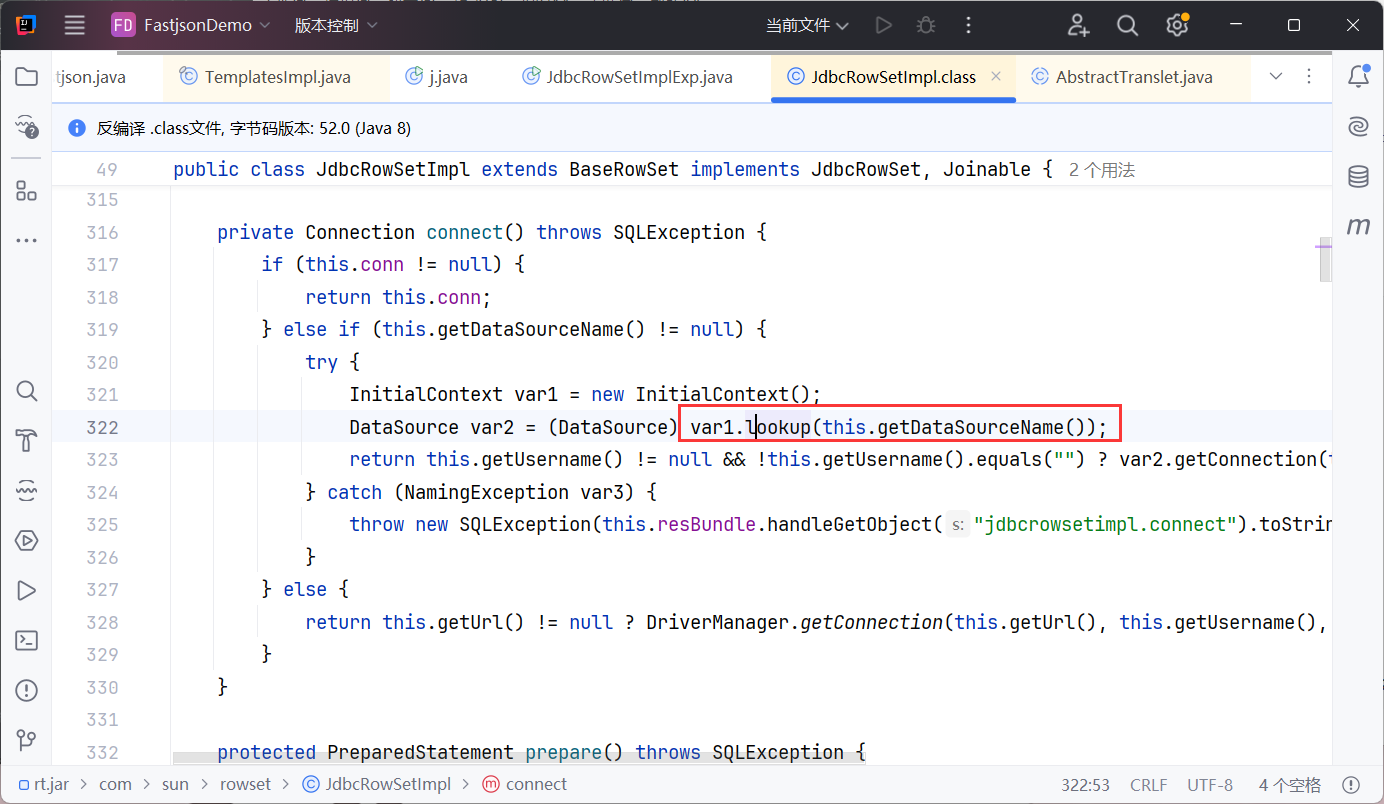The image size is (1384, 804).
Task: Open the Database tool window
Action: coord(1358,177)
